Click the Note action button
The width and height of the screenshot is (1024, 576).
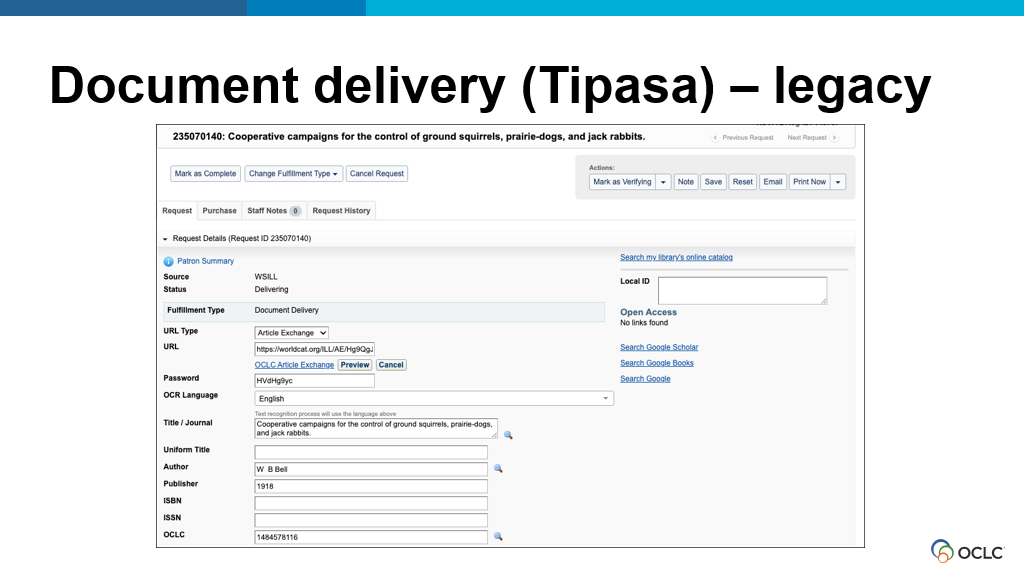click(x=686, y=182)
